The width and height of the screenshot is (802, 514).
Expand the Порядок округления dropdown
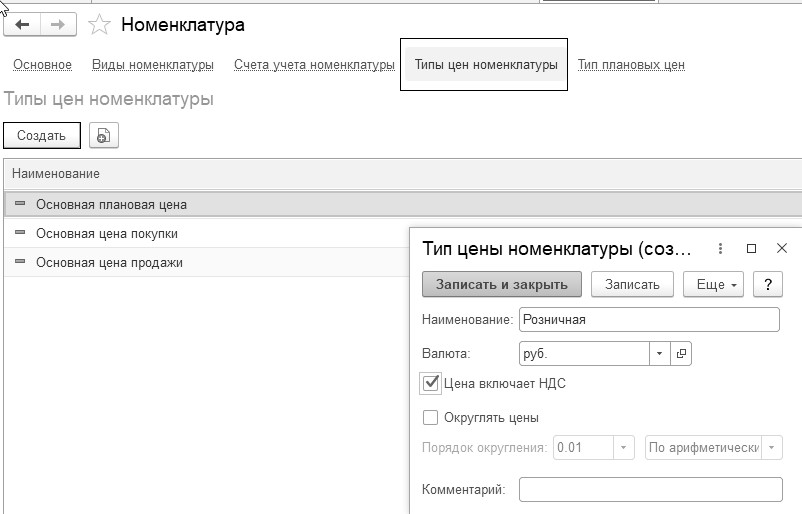click(625, 447)
